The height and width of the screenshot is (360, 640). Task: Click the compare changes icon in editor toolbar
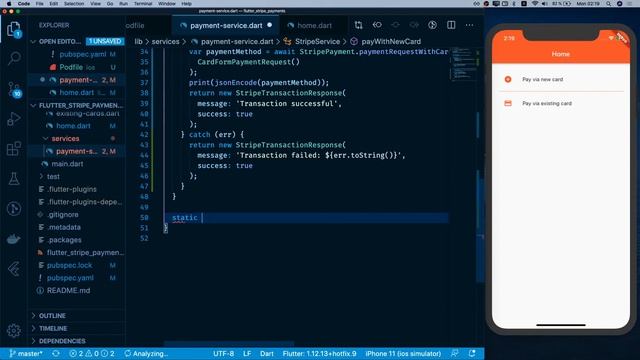(358, 25)
